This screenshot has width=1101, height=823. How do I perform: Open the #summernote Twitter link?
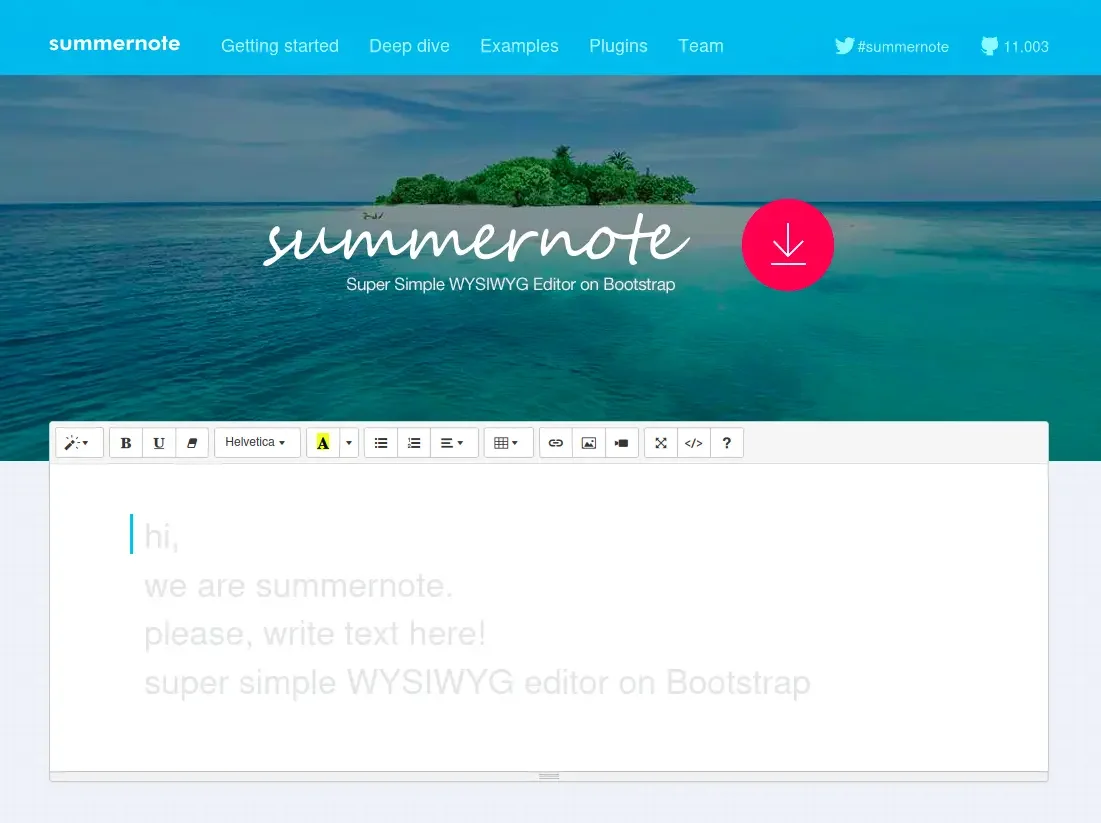click(892, 46)
